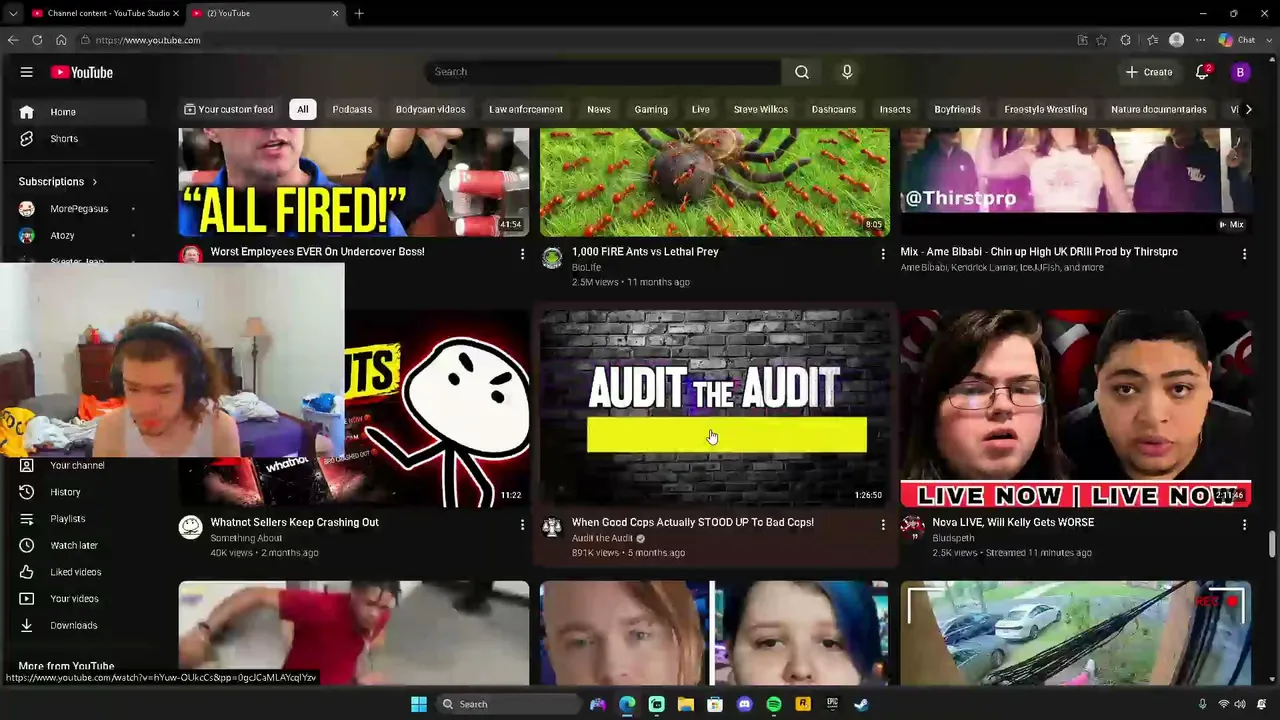Open the browser profile icon
The height and width of the screenshot is (720, 1280).
pos(1177,40)
